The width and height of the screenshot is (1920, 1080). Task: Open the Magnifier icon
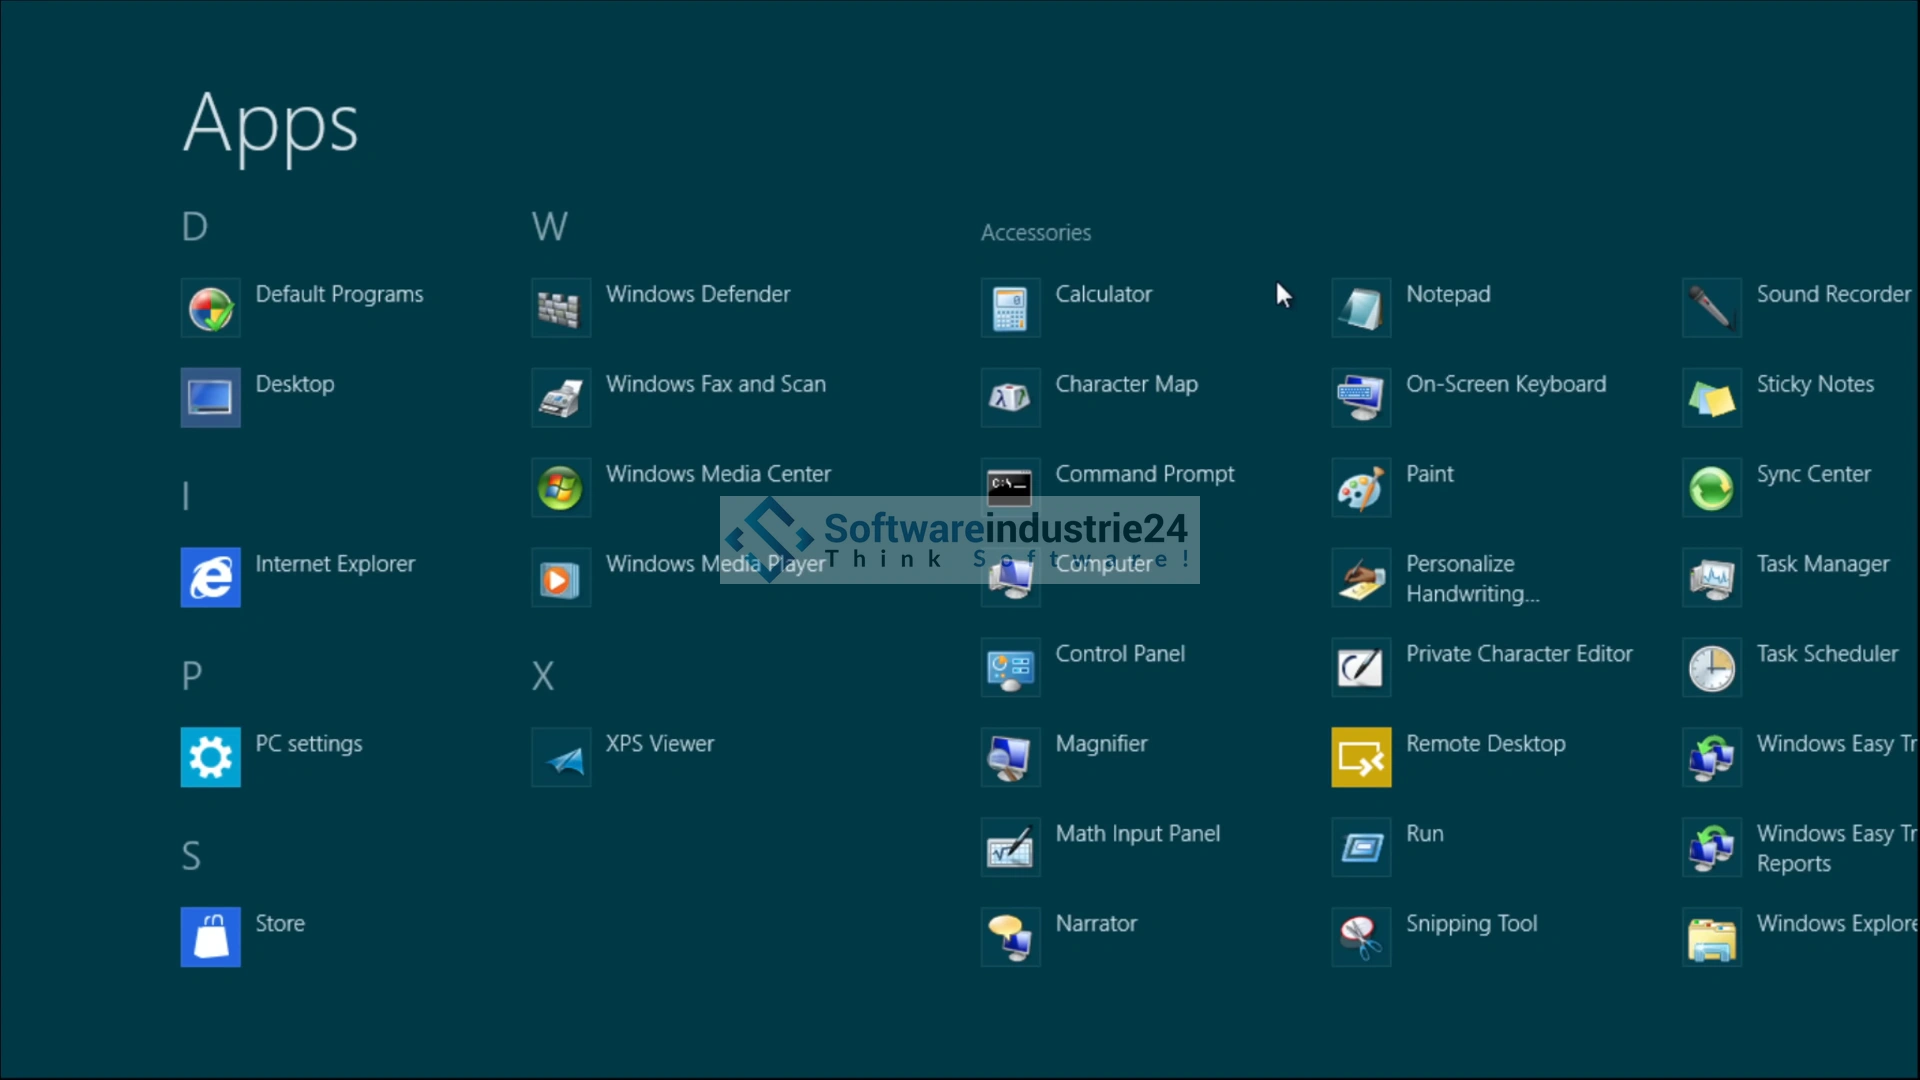pyautogui.click(x=1010, y=758)
